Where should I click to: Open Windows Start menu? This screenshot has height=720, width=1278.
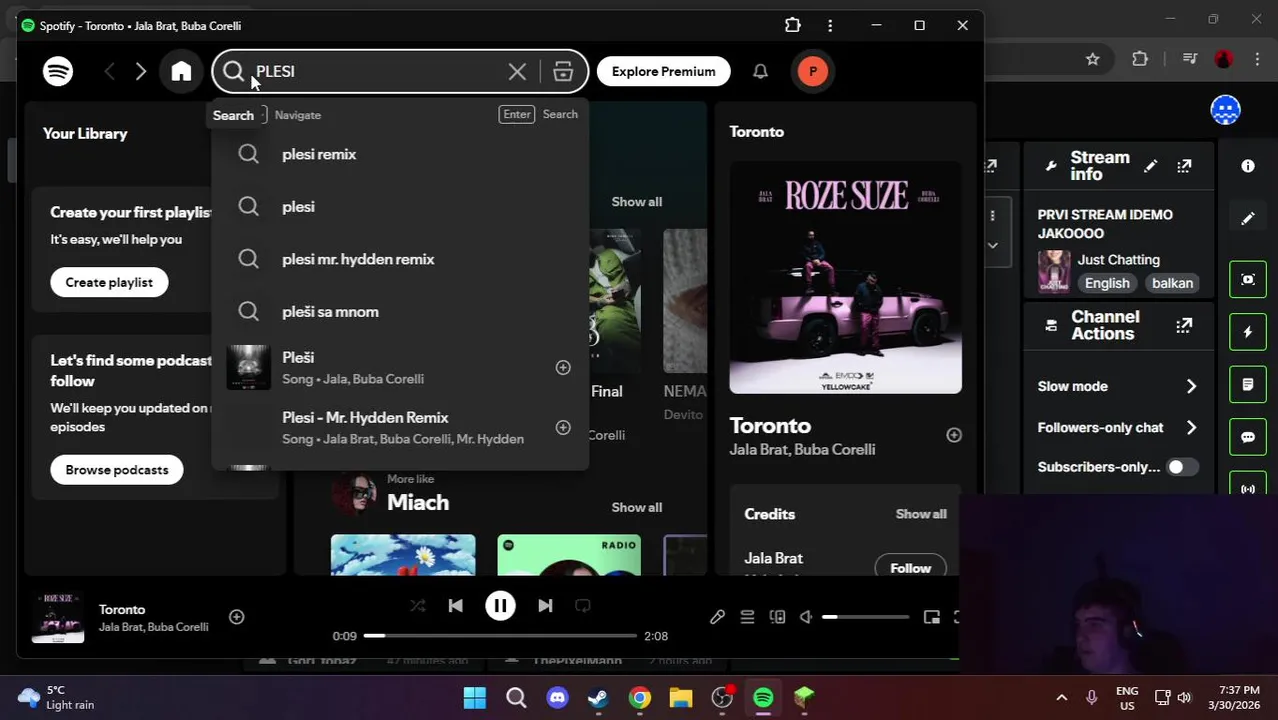click(474, 697)
